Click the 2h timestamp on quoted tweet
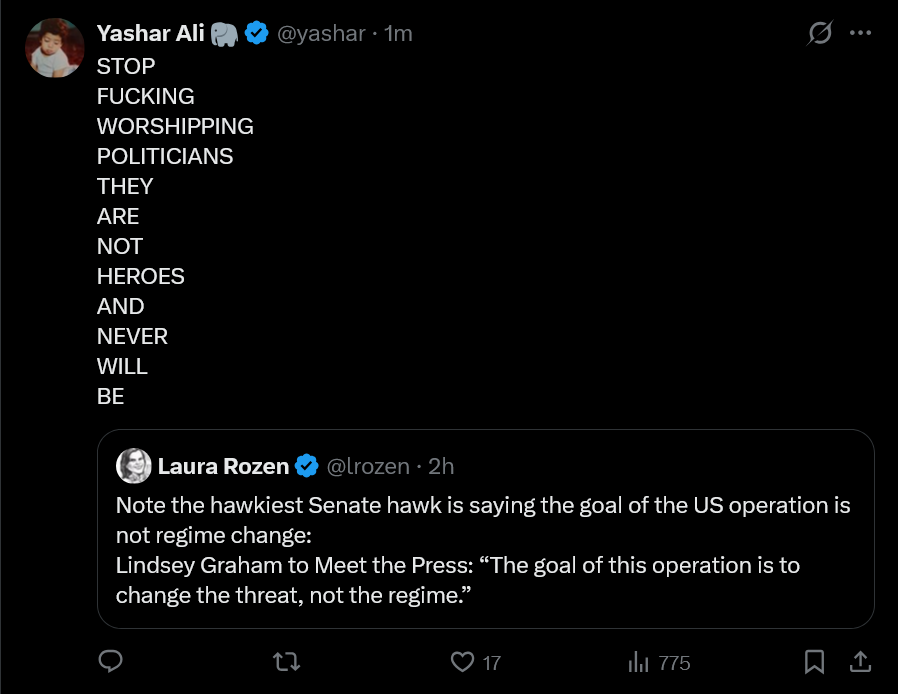 (x=441, y=467)
